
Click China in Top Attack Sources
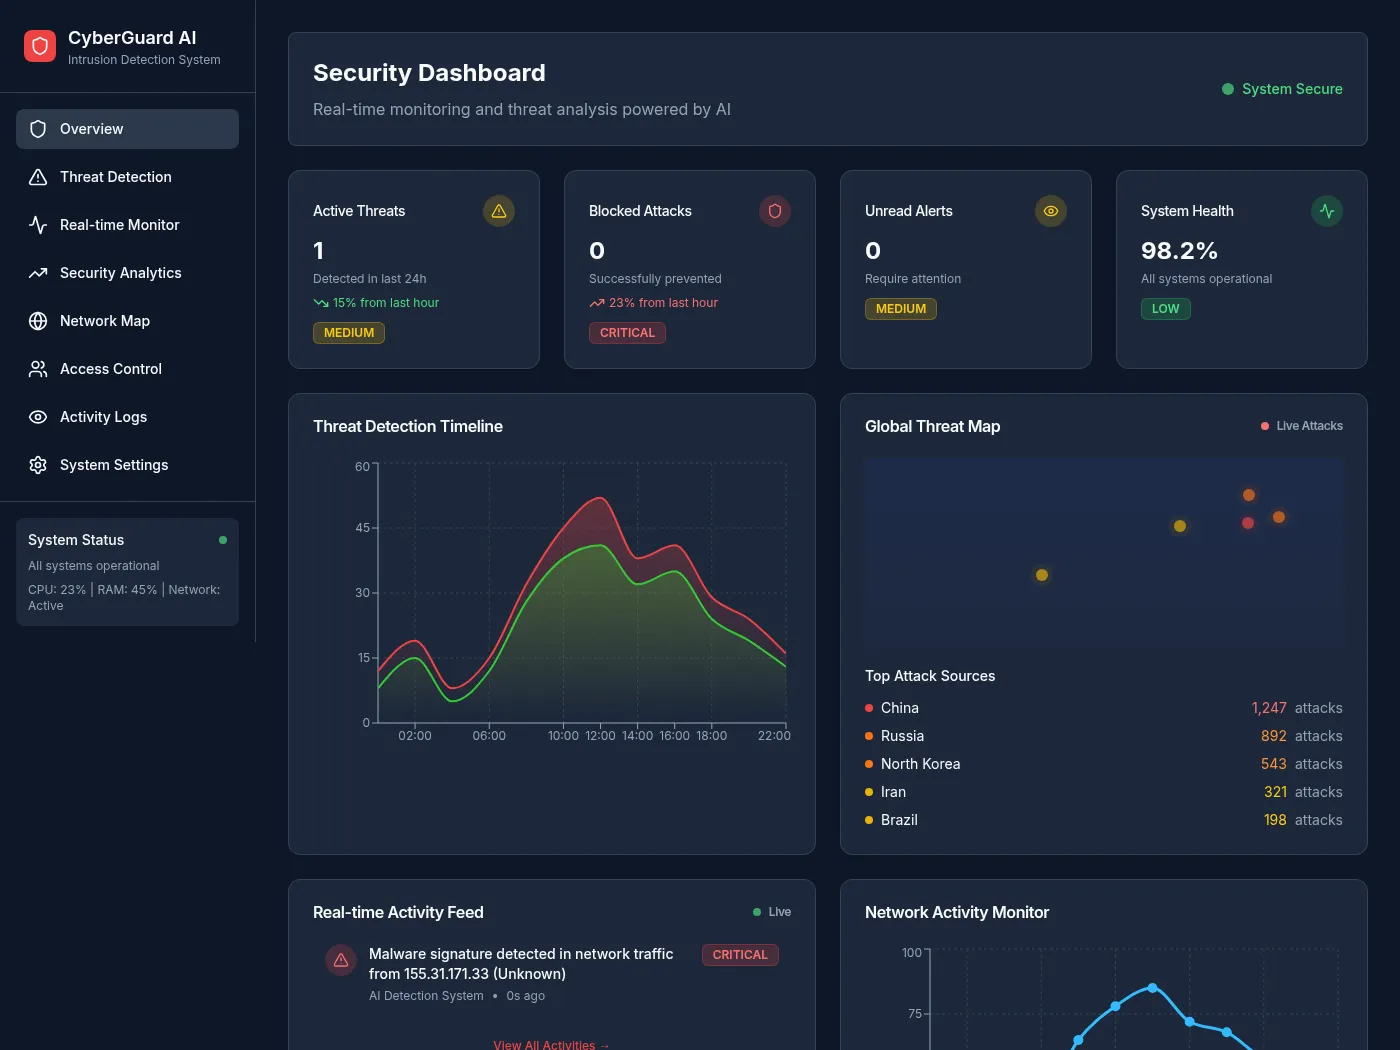point(1104,708)
